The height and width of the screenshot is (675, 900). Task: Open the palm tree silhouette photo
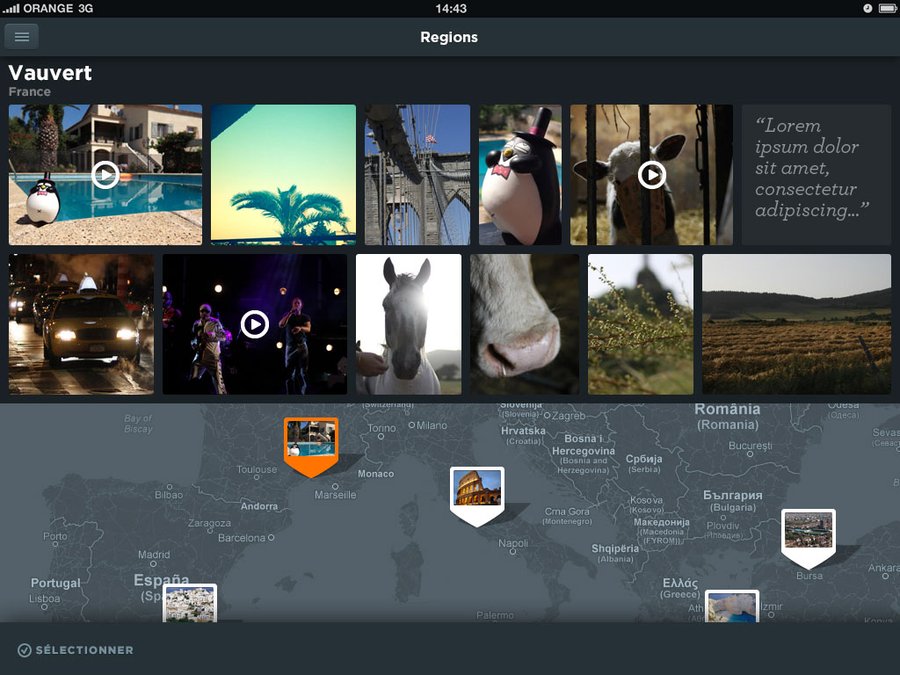pyautogui.click(x=283, y=175)
